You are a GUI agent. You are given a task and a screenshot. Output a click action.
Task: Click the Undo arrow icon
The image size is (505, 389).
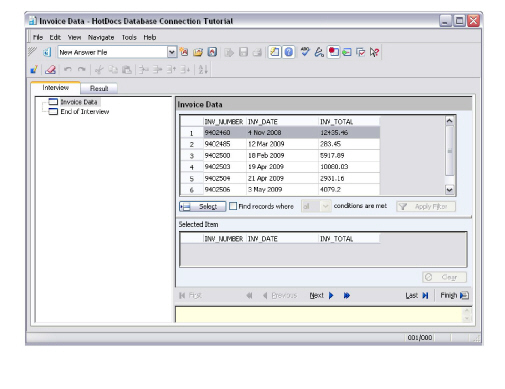tap(68, 70)
